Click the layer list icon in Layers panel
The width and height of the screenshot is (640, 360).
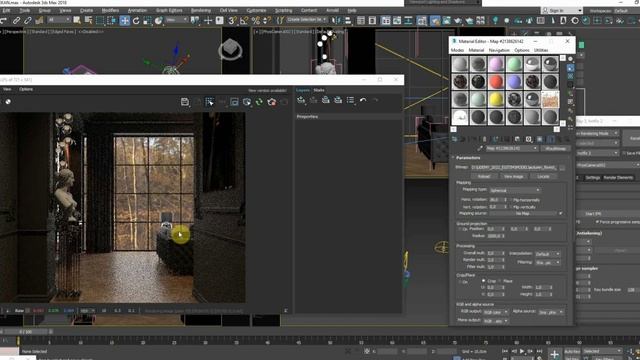click(350, 100)
